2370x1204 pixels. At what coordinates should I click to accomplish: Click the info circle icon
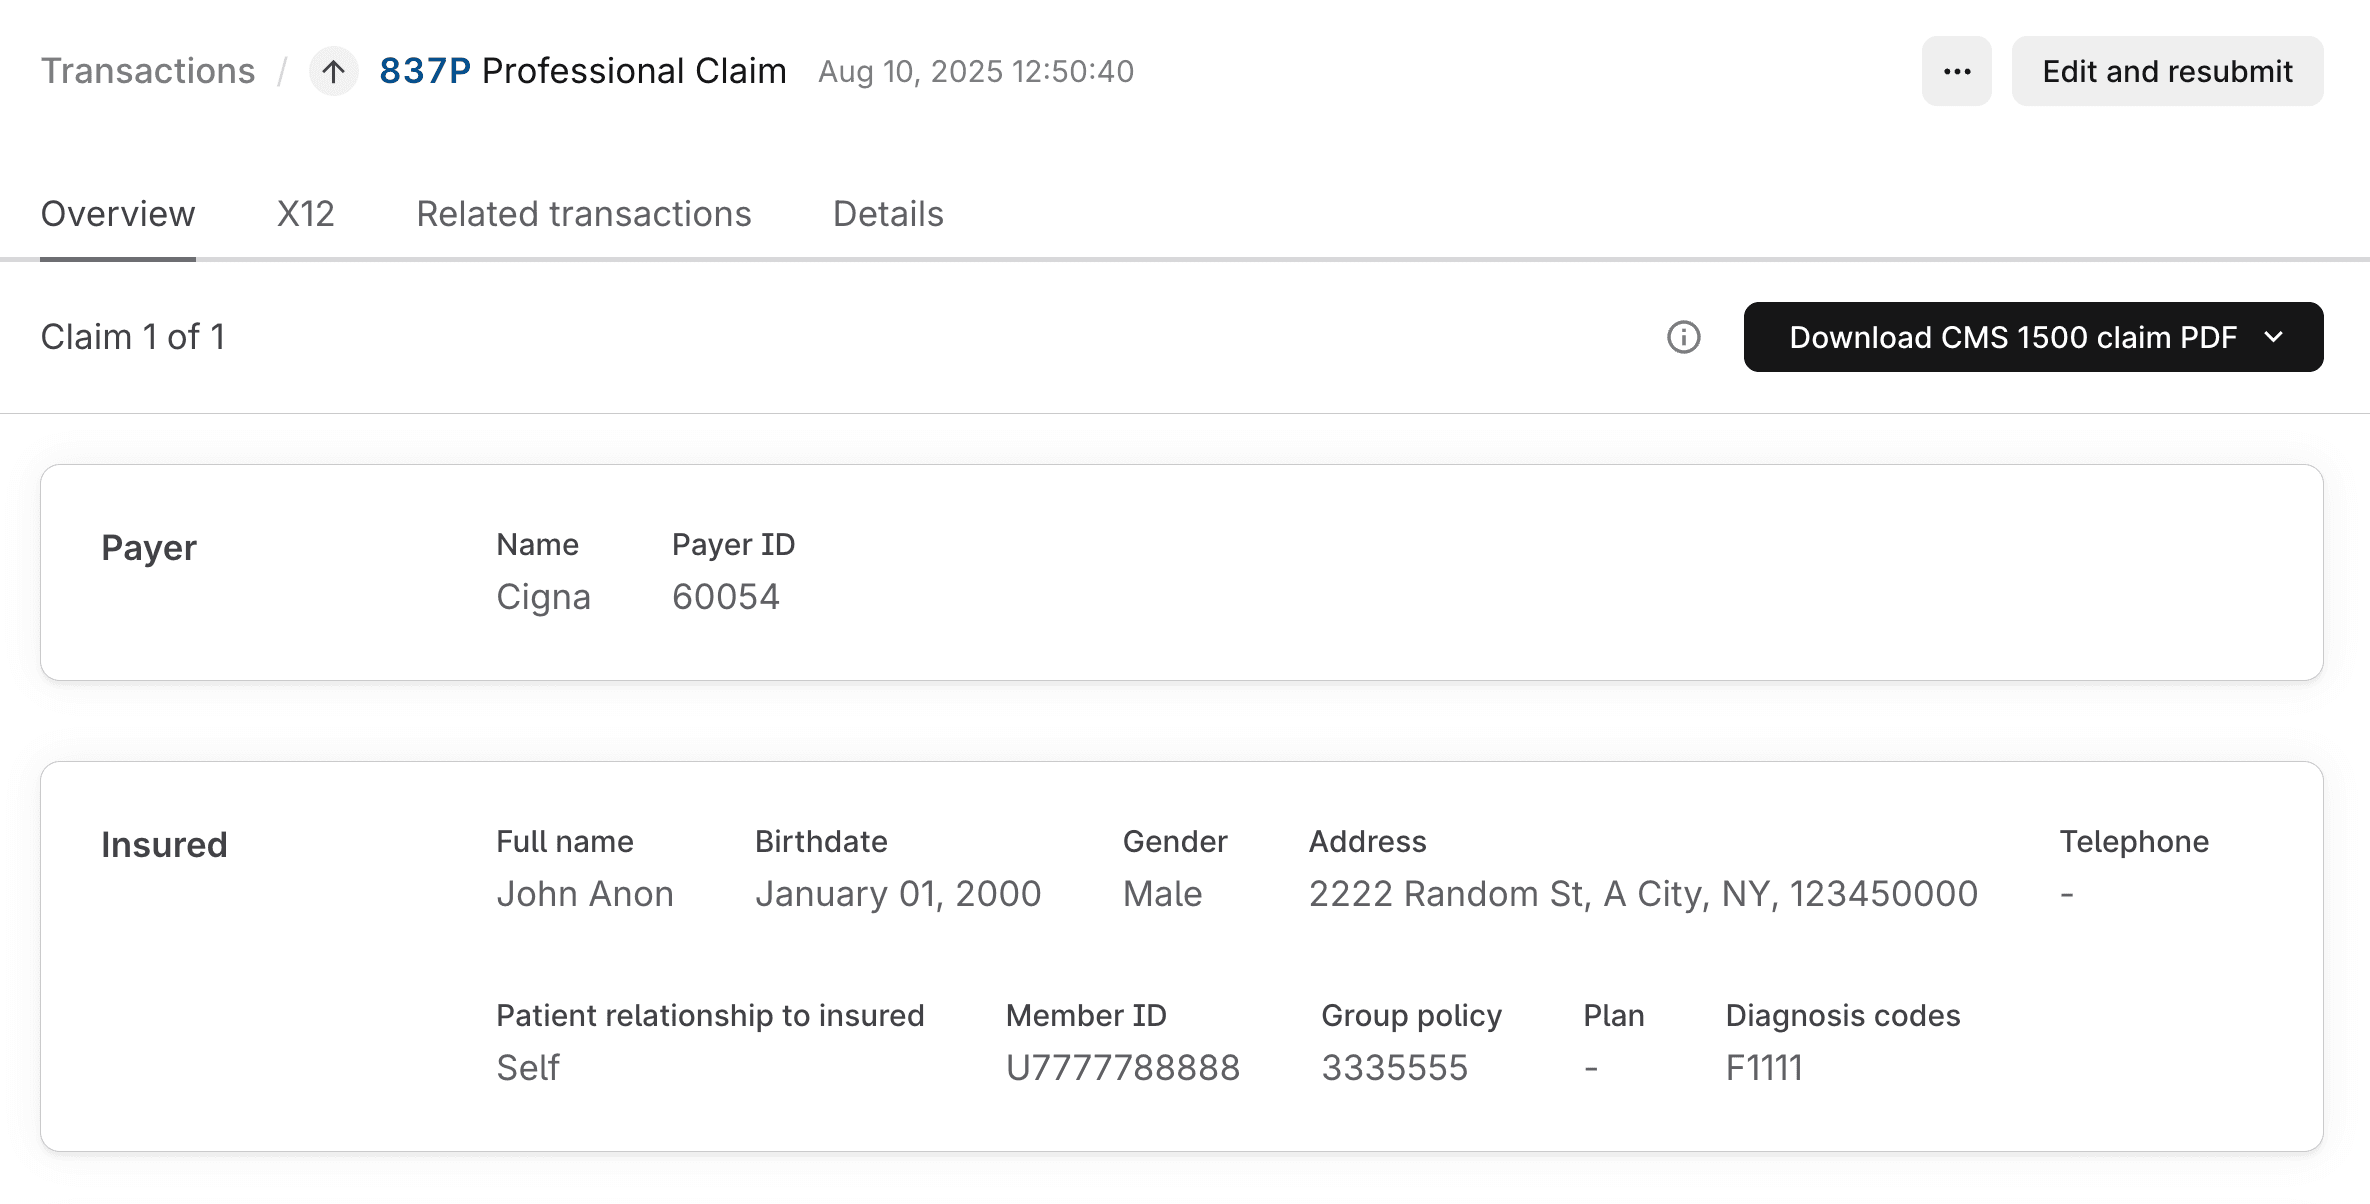[1683, 338]
